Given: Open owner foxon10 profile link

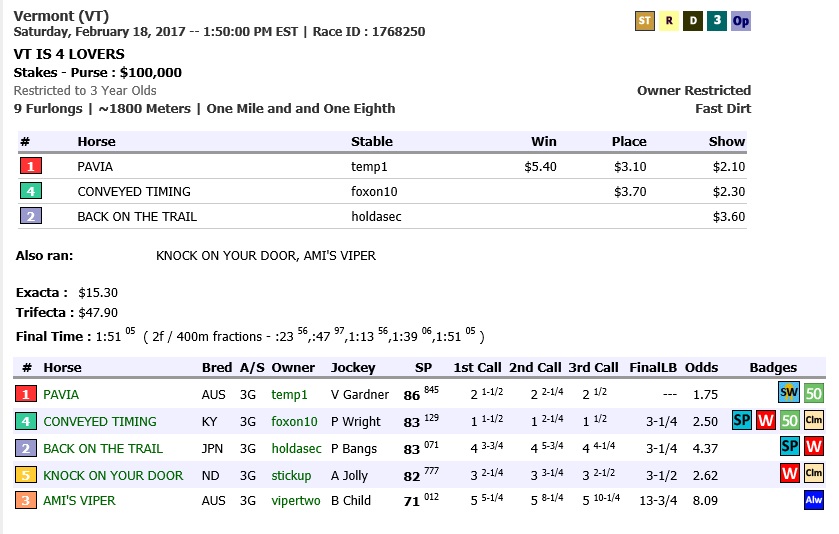Looking at the screenshot, I should (294, 422).
